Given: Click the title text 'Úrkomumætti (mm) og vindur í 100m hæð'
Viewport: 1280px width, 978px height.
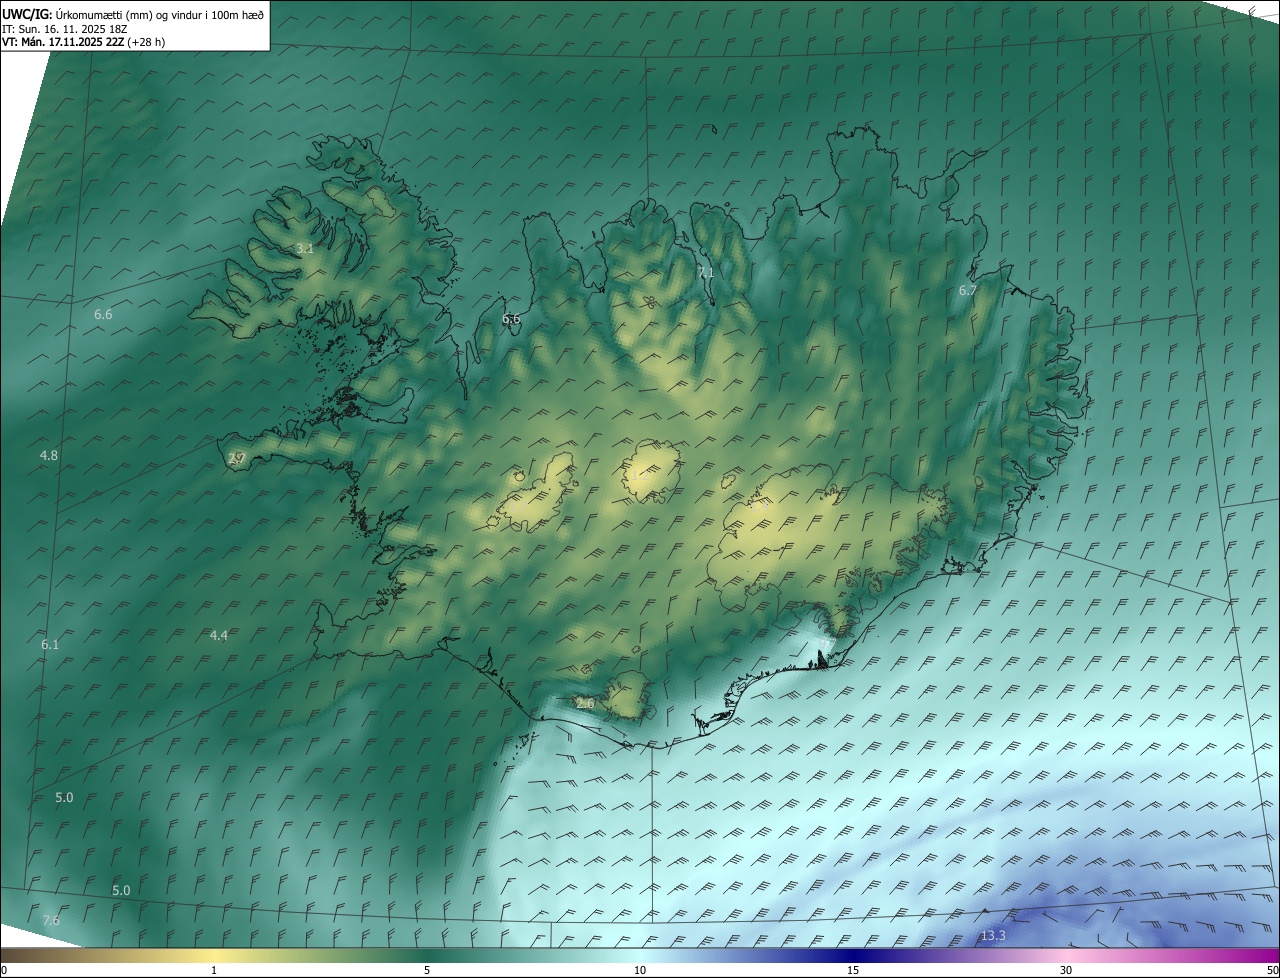Looking at the screenshot, I should (x=159, y=13).
